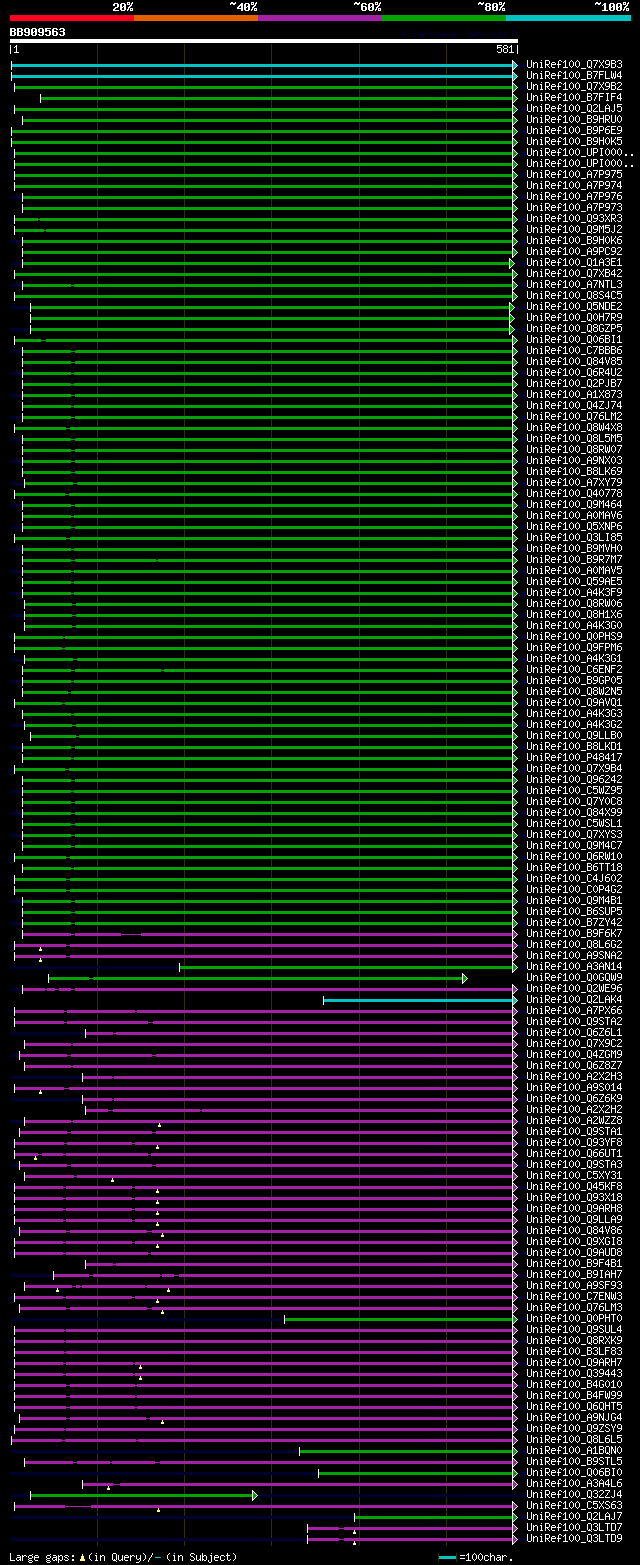The height and width of the screenshot is (1565, 640).
Task: Click label UniRef100_Q0GQW9
Action: (x=574, y=977)
